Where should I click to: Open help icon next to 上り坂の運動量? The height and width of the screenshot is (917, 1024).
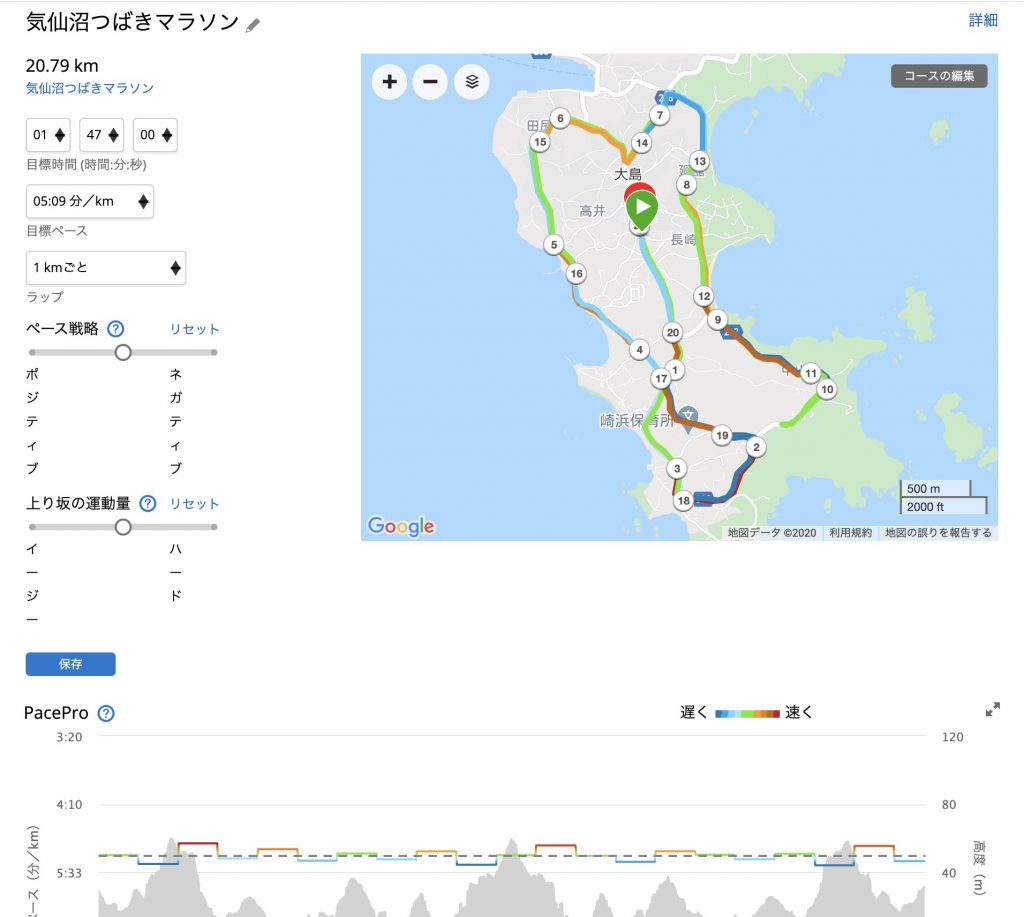[148, 504]
